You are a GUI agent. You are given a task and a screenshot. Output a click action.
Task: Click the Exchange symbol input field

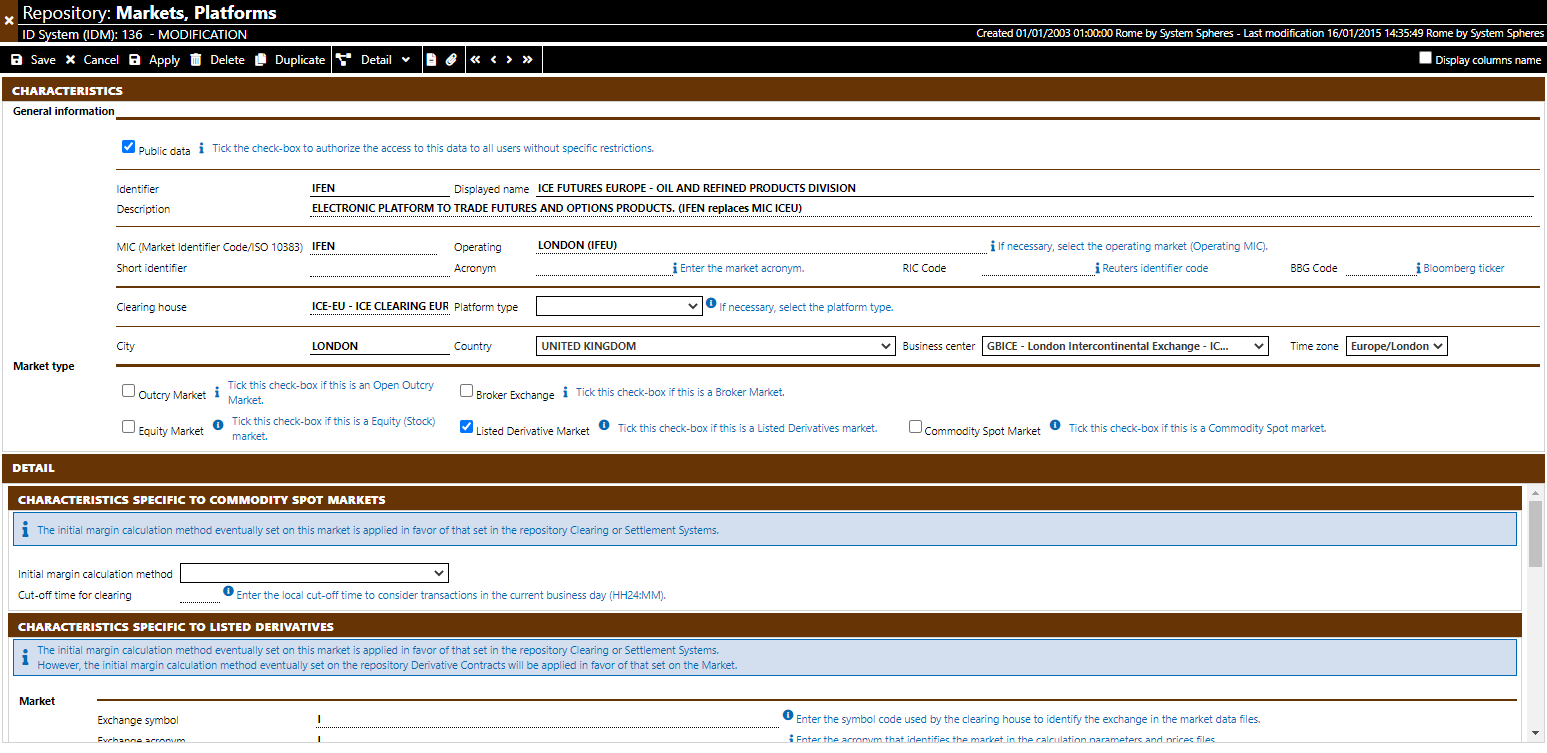coord(548,719)
